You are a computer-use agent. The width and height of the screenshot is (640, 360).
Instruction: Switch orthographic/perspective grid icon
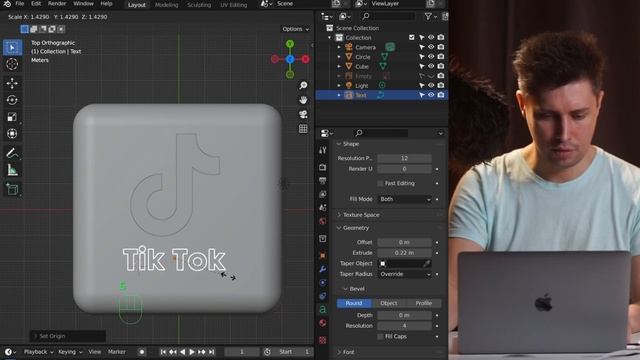point(303,129)
